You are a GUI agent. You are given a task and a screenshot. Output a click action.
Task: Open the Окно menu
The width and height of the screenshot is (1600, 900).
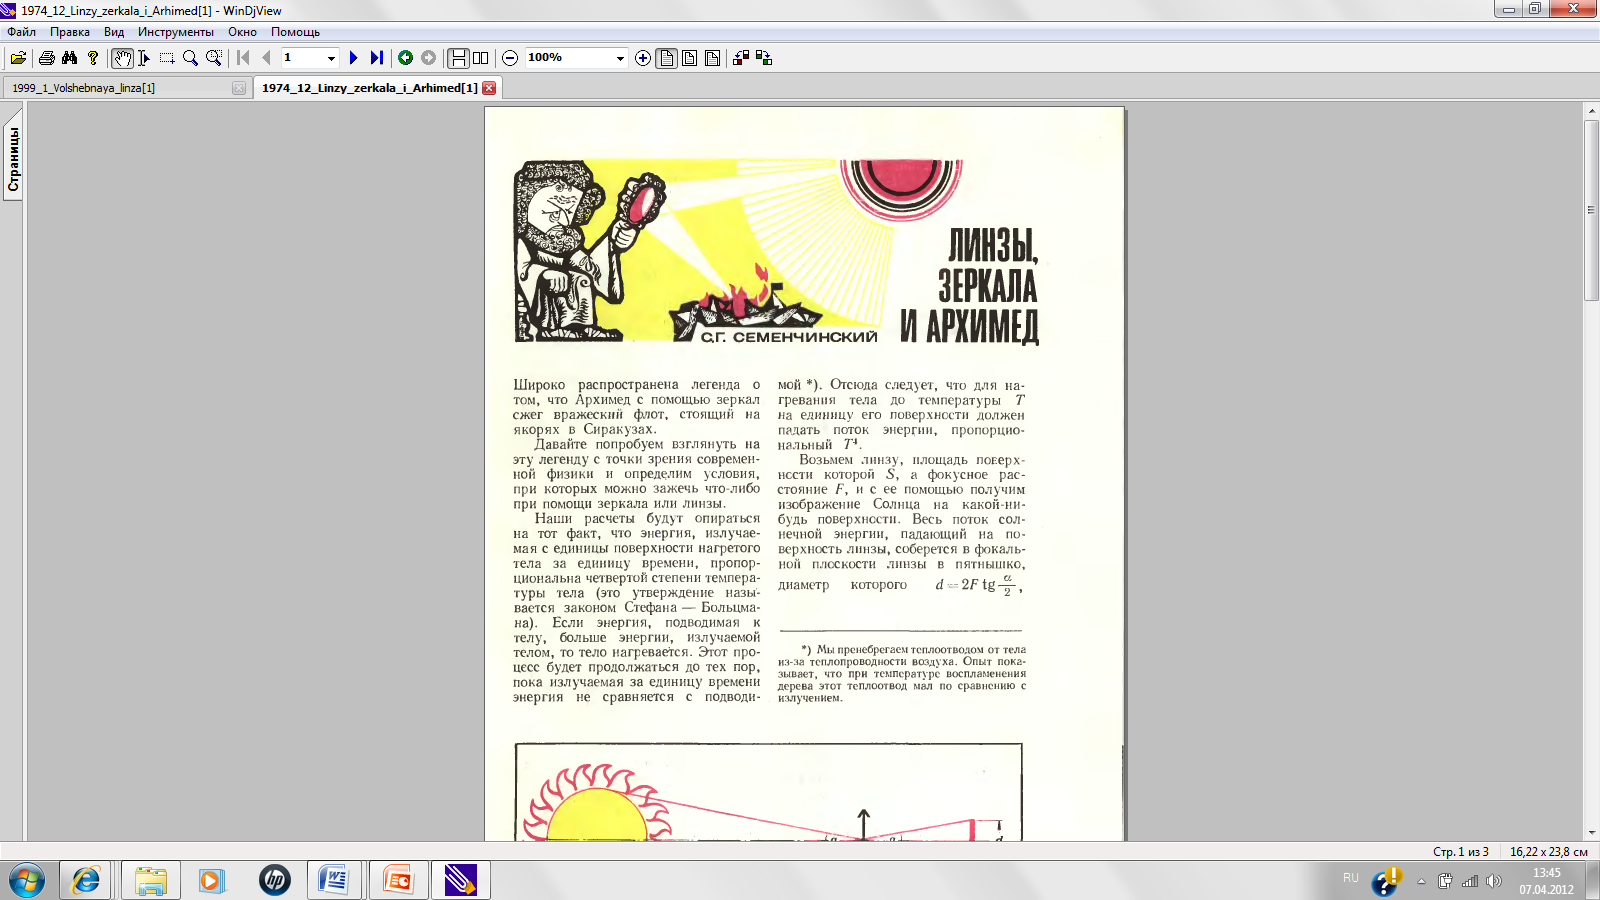242,32
